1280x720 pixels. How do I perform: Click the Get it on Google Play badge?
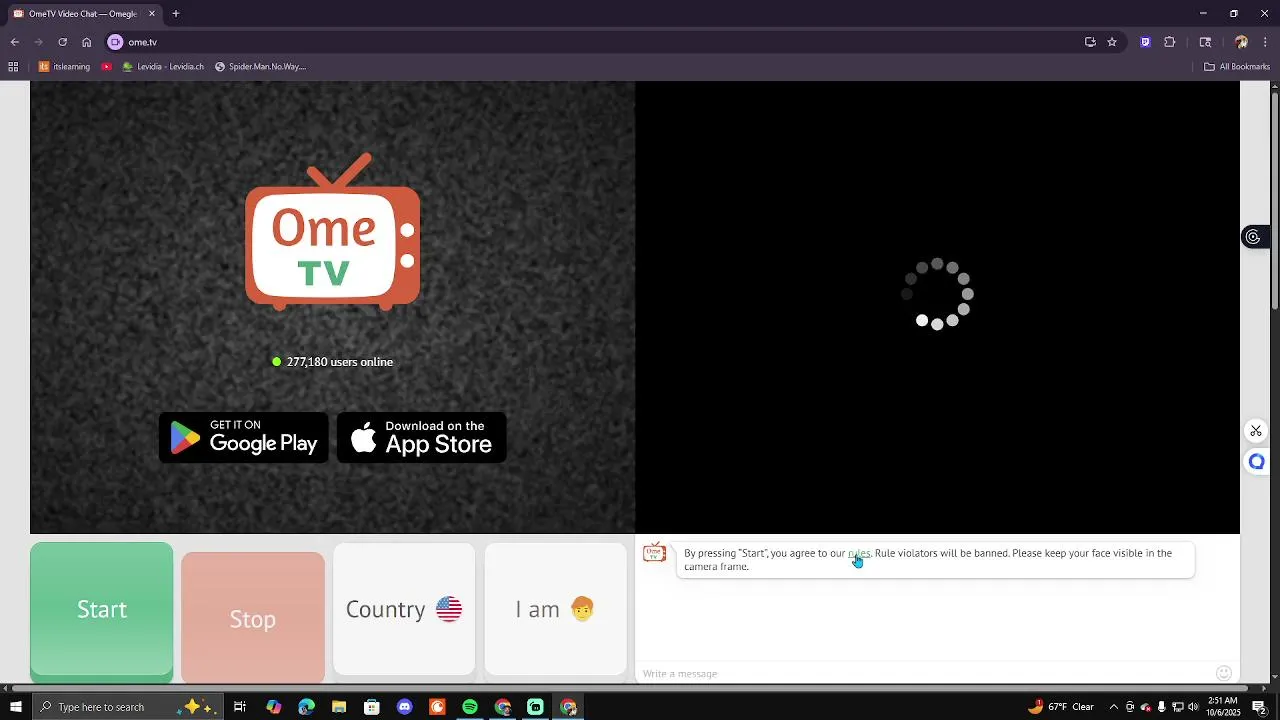(244, 438)
